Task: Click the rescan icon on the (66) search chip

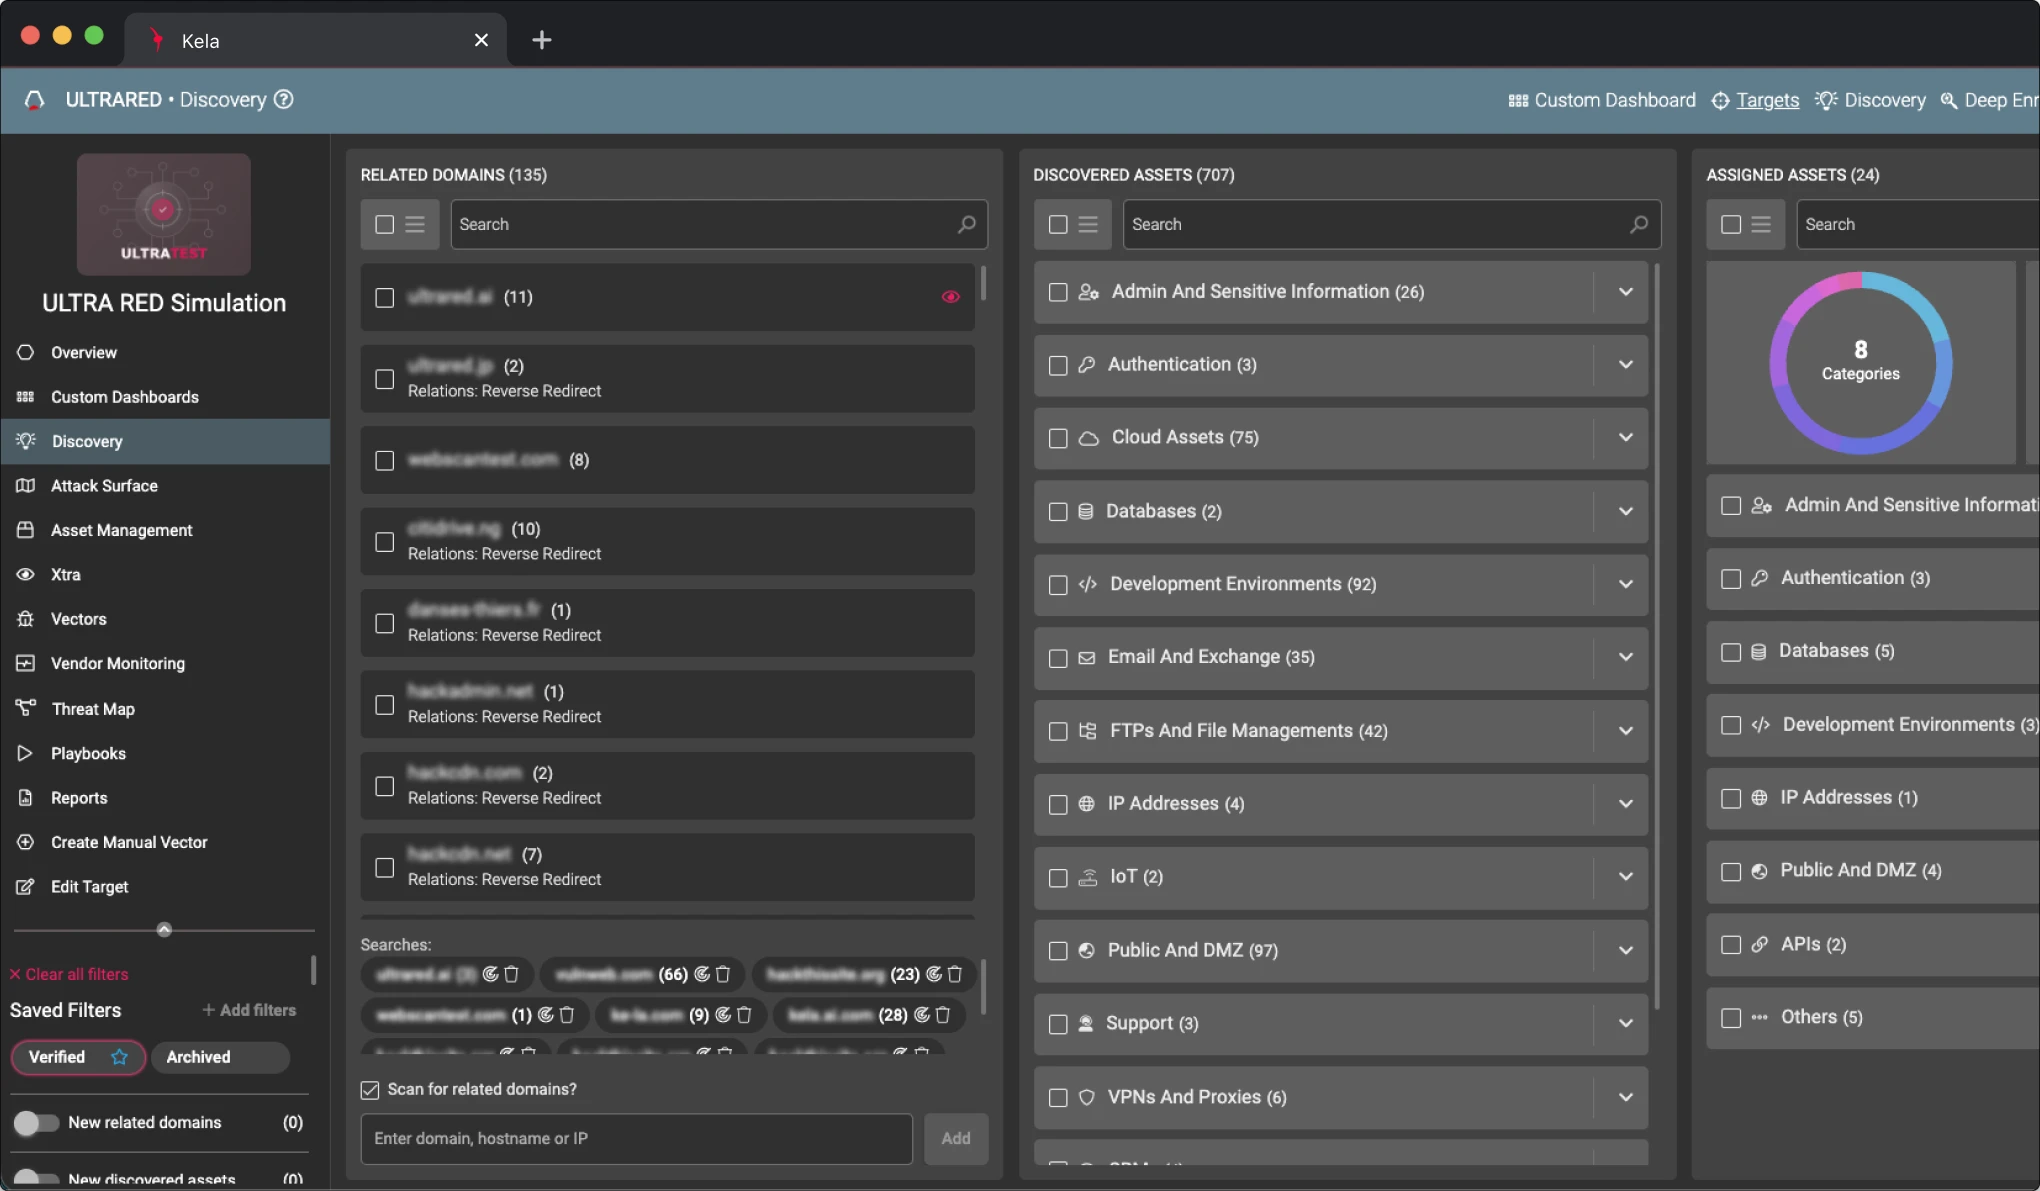Action: (702, 974)
